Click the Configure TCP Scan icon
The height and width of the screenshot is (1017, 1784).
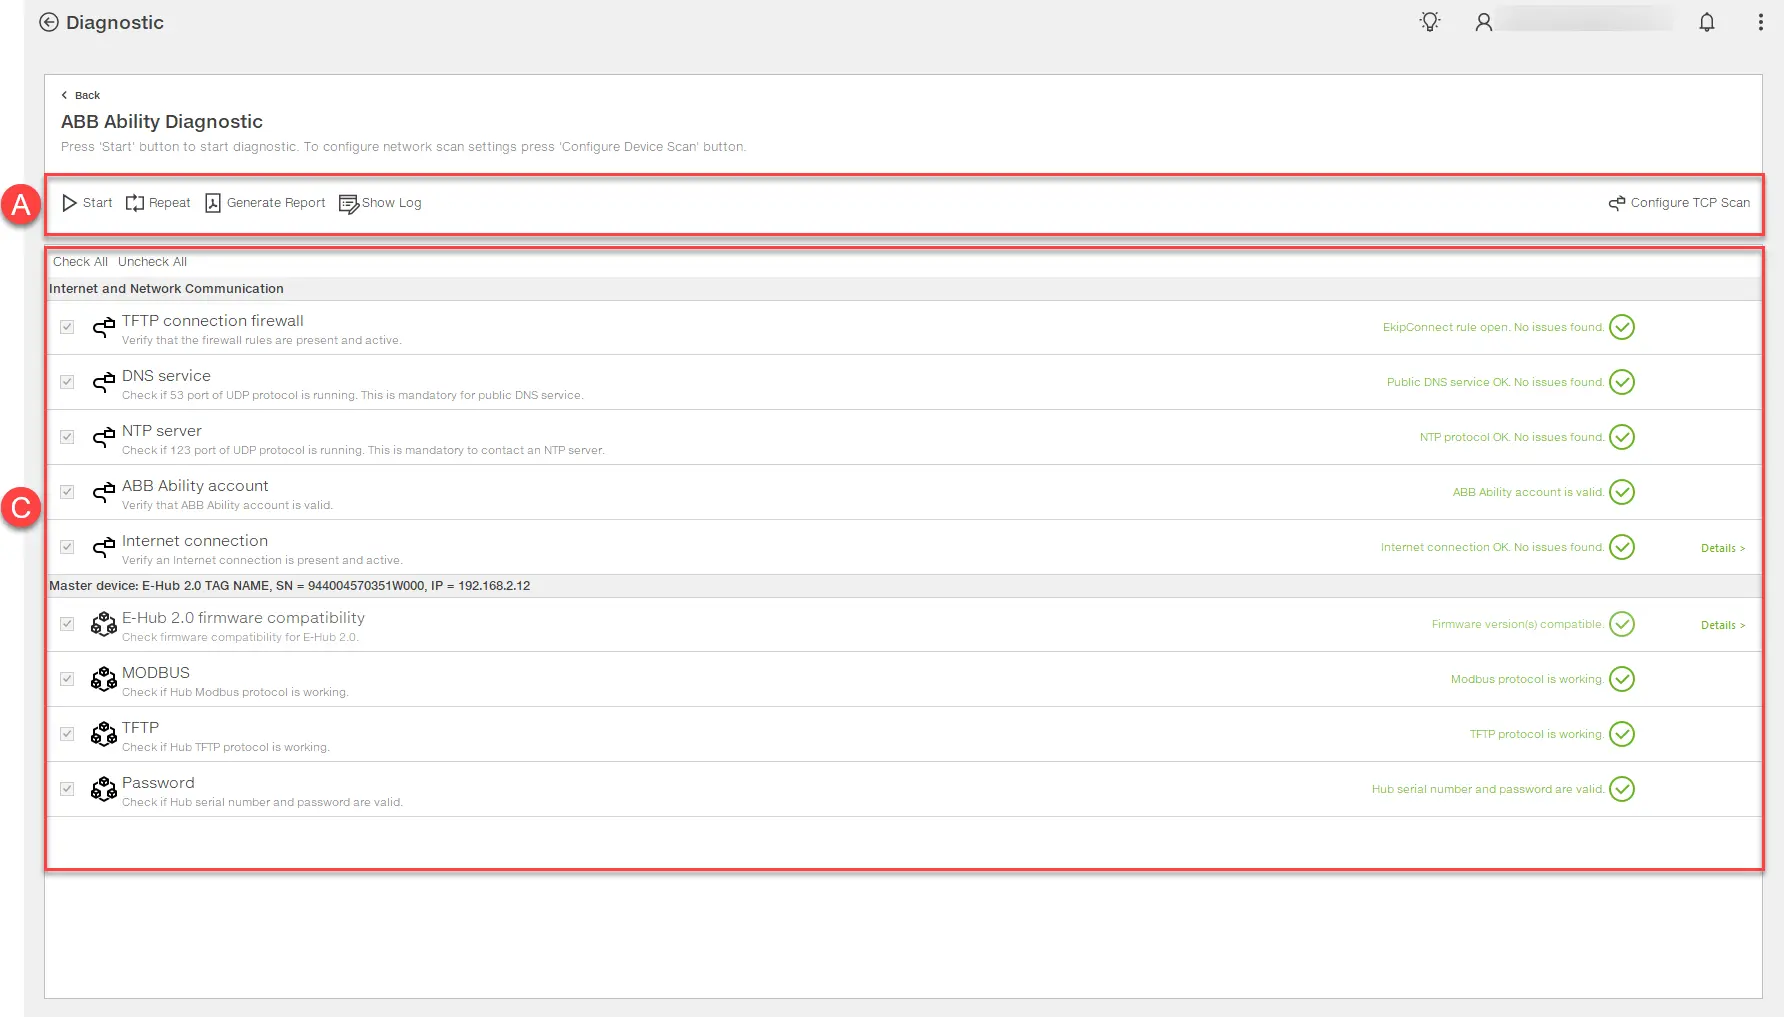pyautogui.click(x=1616, y=203)
